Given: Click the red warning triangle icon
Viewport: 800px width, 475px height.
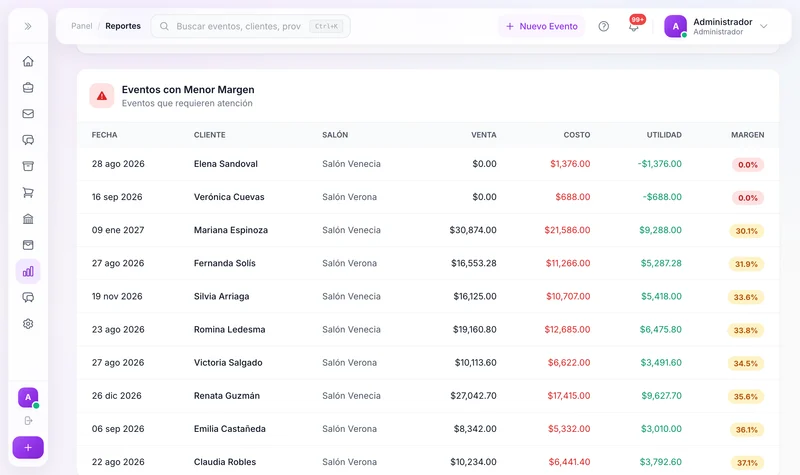Looking at the screenshot, I should [x=102, y=96].
